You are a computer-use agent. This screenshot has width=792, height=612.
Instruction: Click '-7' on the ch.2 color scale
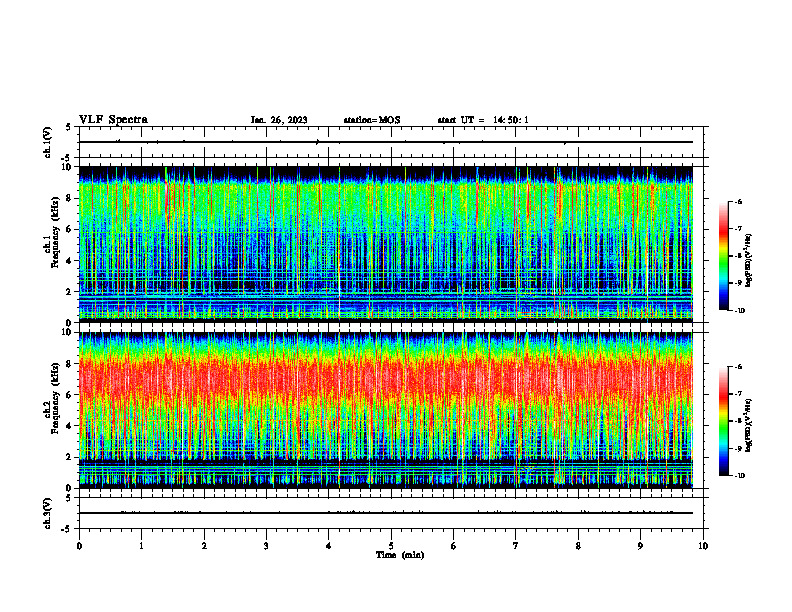(738, 394)
